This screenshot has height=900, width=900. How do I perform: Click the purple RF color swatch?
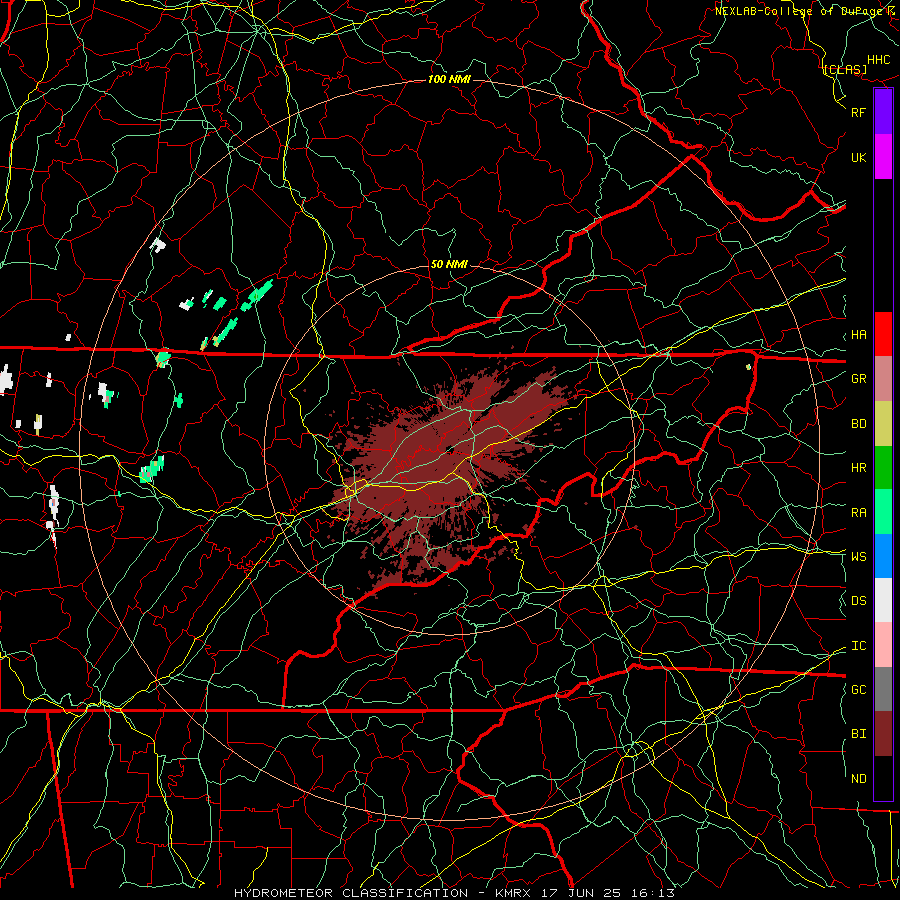click(x=883, y=112)
